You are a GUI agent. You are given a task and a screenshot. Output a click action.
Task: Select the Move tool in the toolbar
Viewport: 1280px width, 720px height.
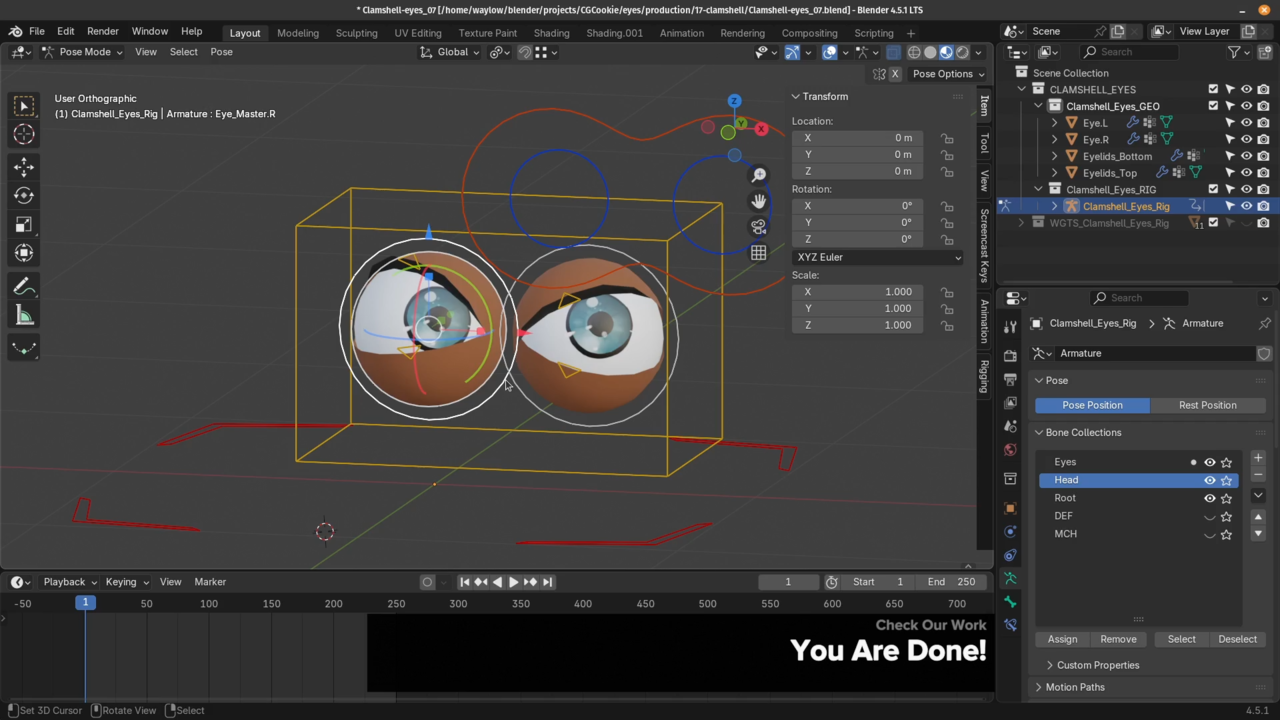[x=24, y=167]
